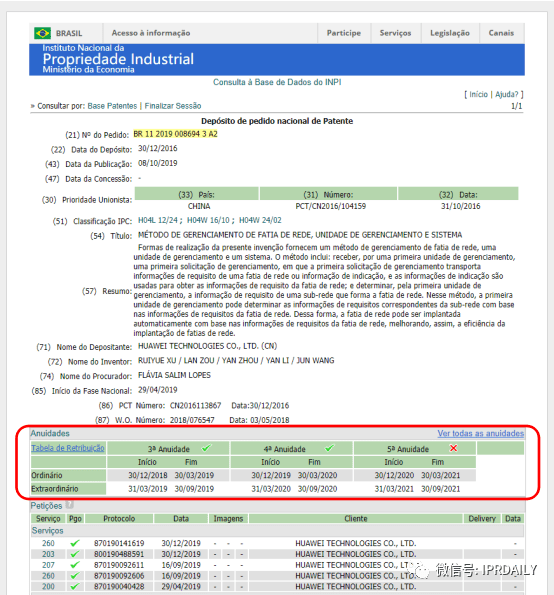Click the red X beside 5ª Anuidade
554x595 pixels.
(453, 448)
